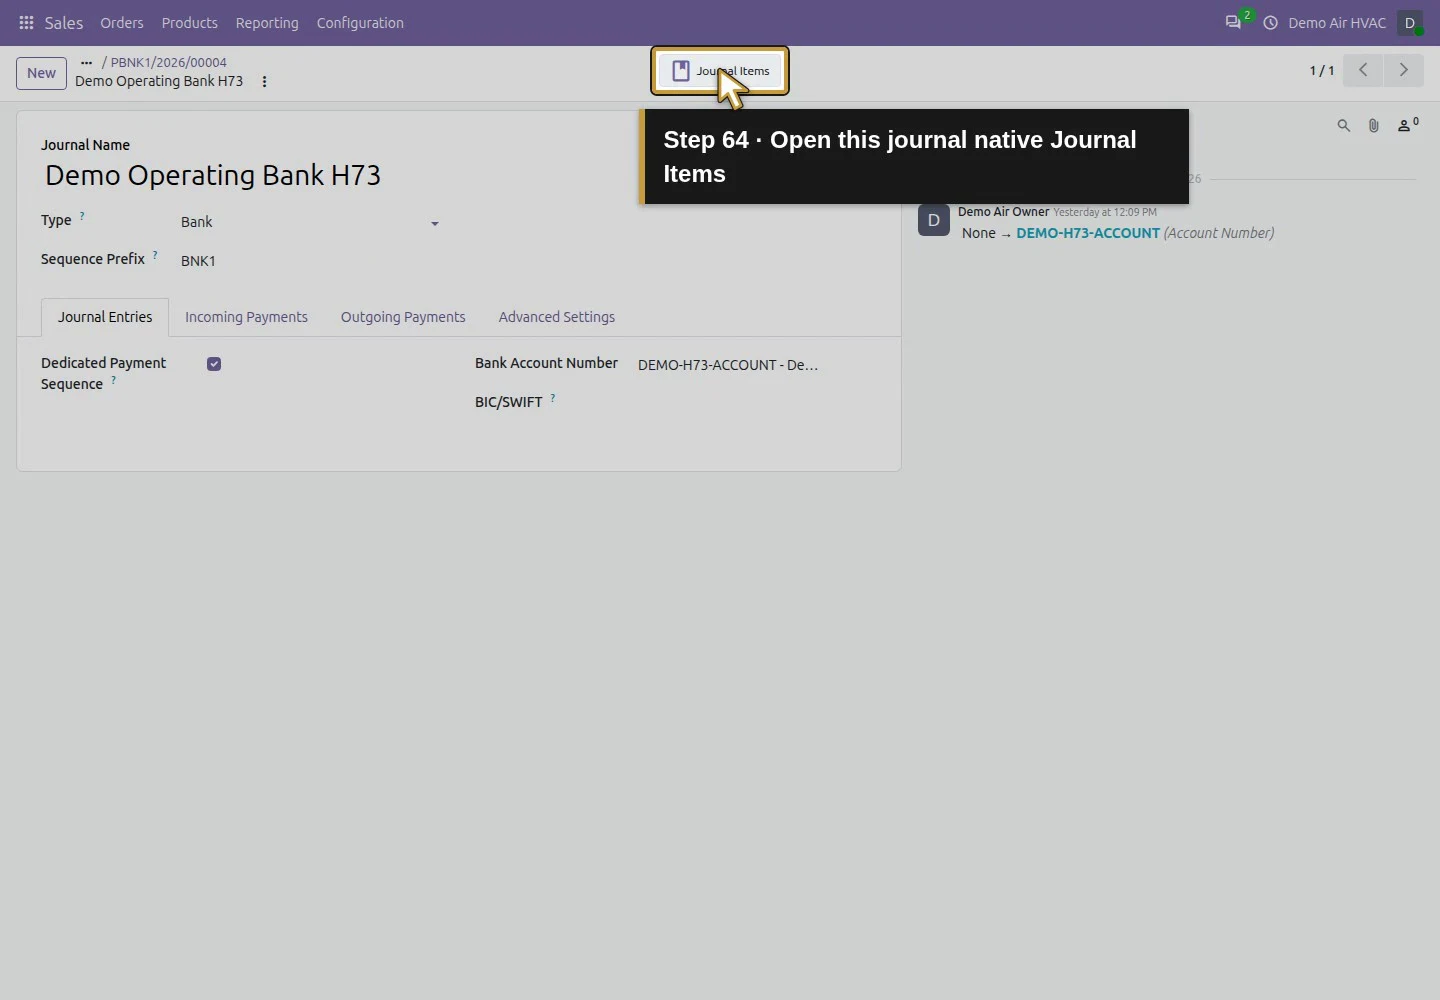The width and height of the screenshot is (1440, 1000).
Task: Open the activities clock icon
Action: pos(1270,23)
